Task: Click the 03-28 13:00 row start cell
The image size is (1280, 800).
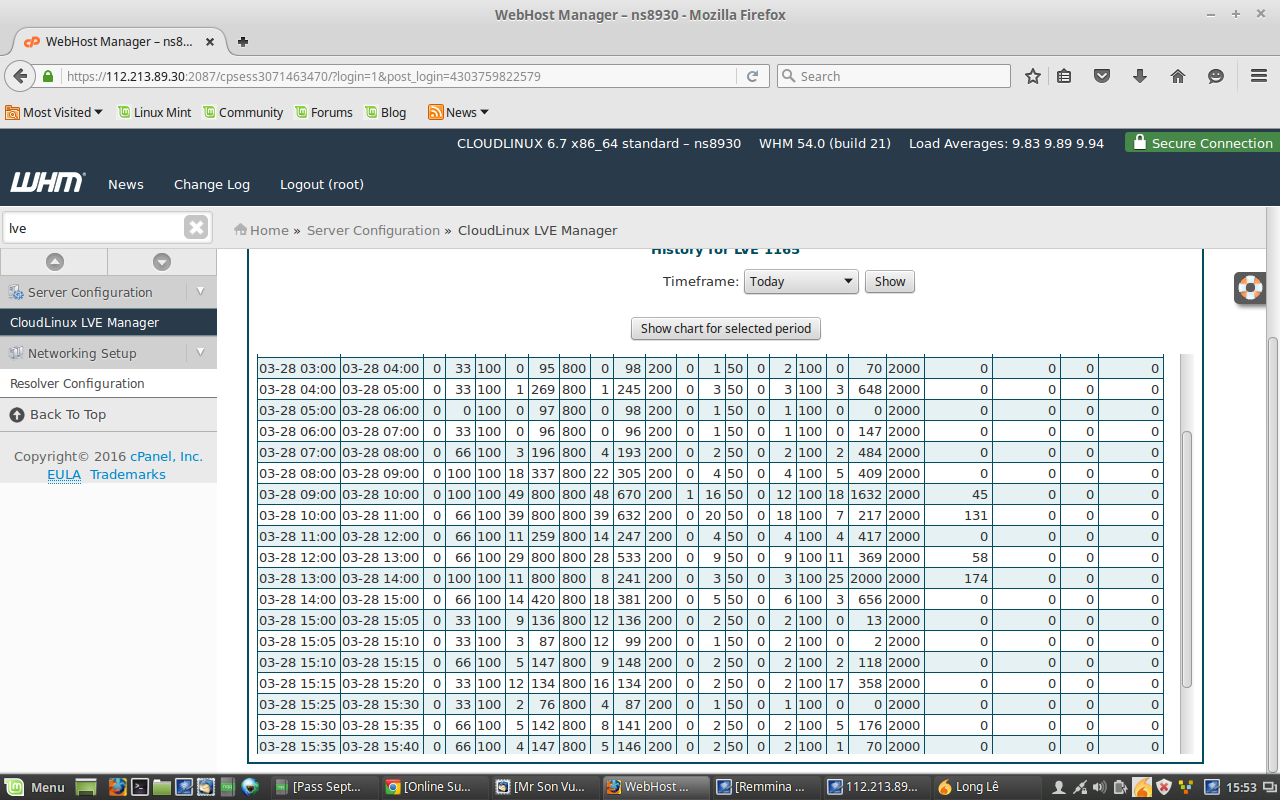Action: [x=298, y=578]
